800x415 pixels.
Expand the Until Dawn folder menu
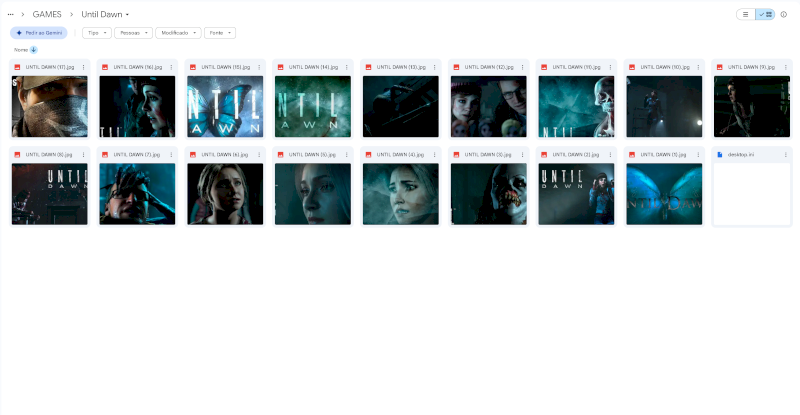click(x=105, y=14)
